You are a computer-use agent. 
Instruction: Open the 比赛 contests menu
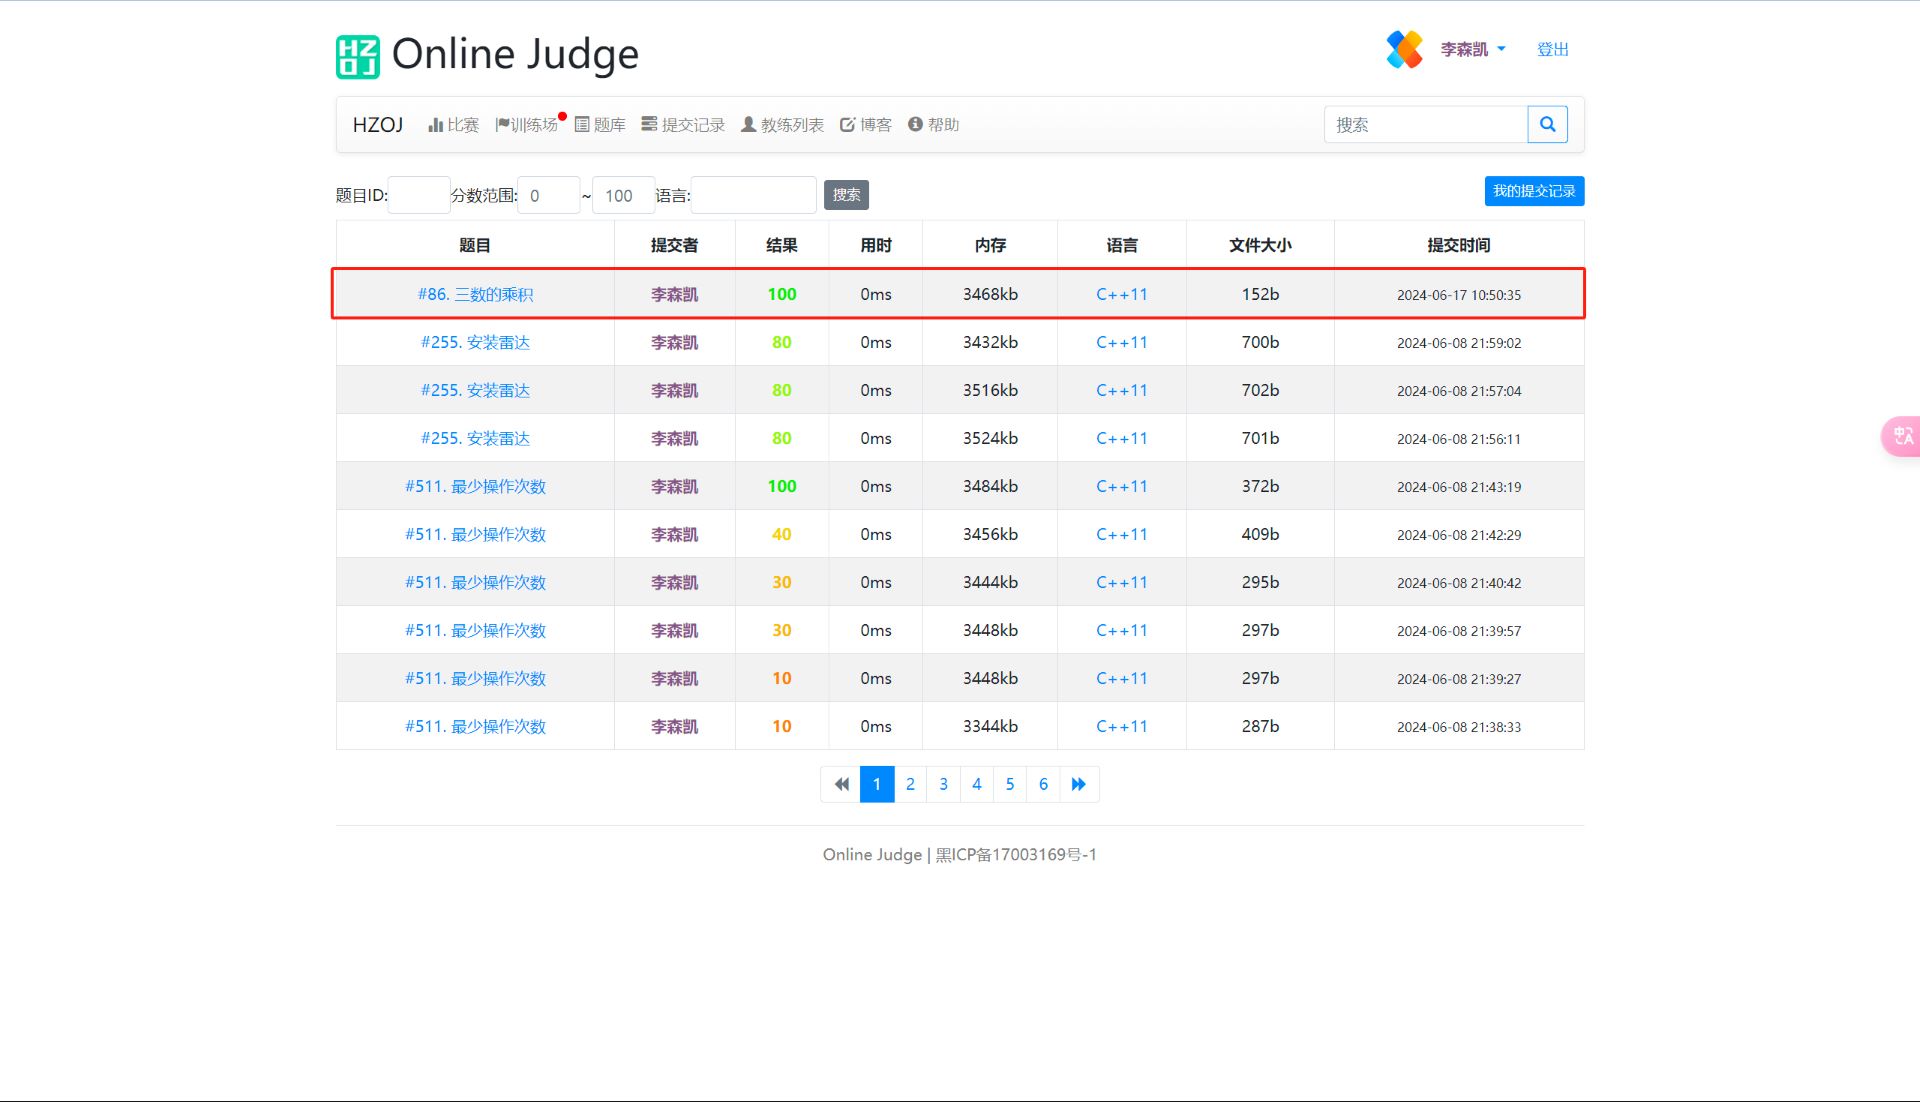453,125
